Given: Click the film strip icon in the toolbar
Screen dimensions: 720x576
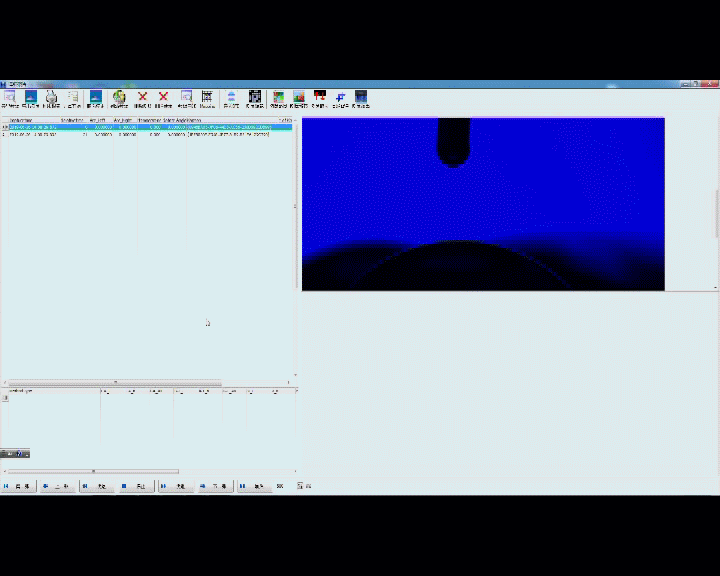Looking at the screenshot, I should click(207, 96).
